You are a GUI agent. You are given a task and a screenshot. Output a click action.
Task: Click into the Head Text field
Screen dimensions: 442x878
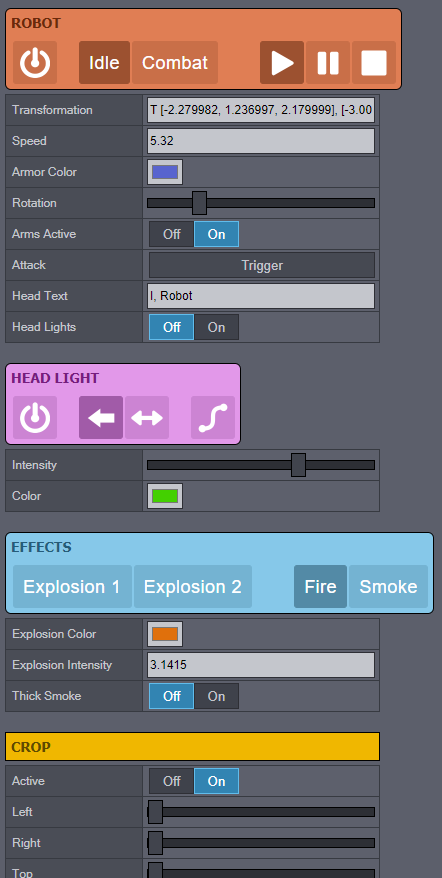261,296
